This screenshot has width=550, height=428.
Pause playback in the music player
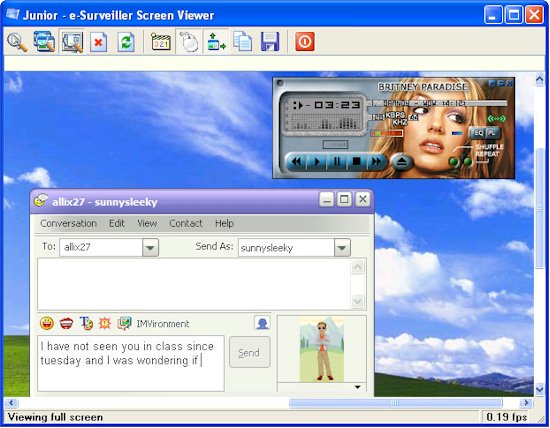tap(337, 162)
